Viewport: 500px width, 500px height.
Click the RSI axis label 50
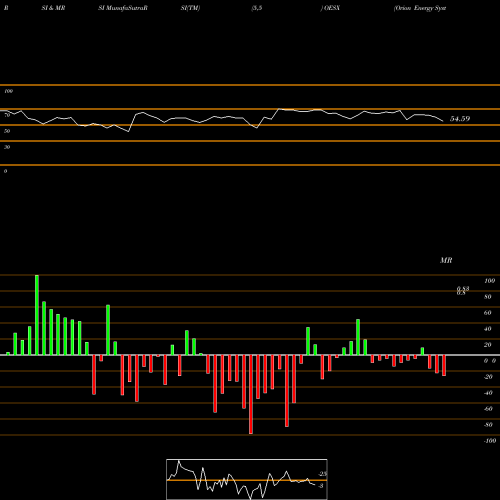click(x=7, y=131)
